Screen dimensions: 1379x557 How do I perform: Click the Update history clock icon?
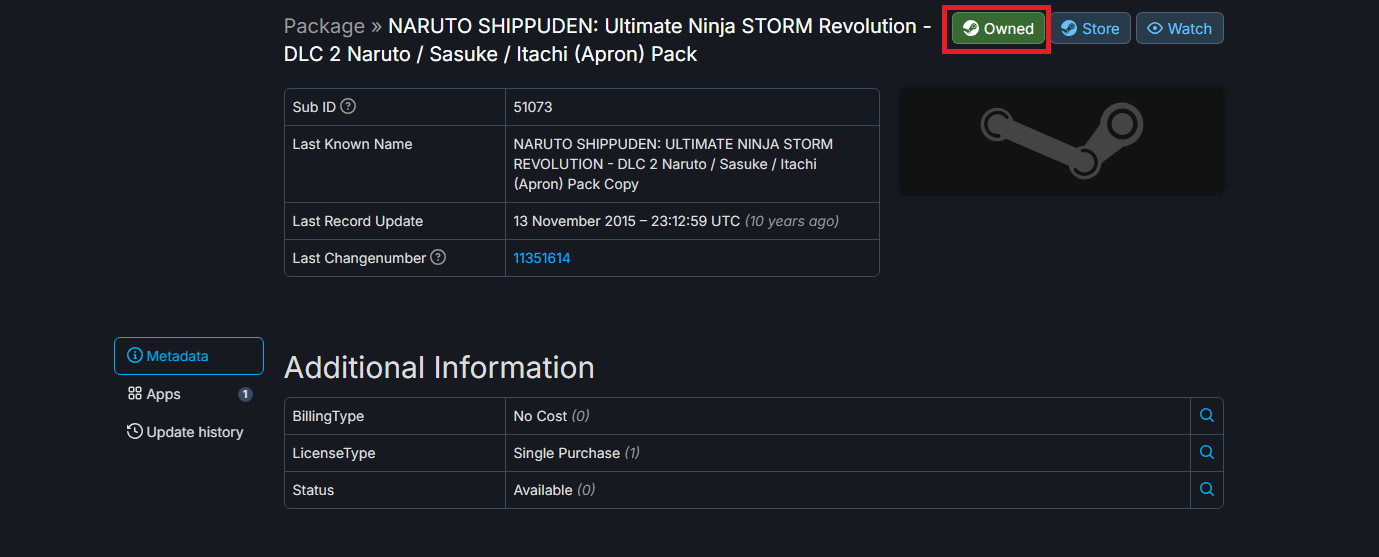click(x=135, y=432)
